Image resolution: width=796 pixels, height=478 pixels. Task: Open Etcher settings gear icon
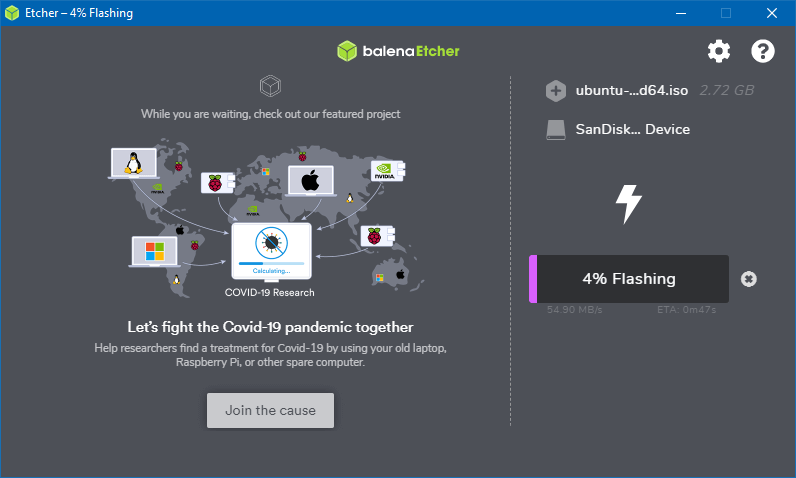[719, 51]
